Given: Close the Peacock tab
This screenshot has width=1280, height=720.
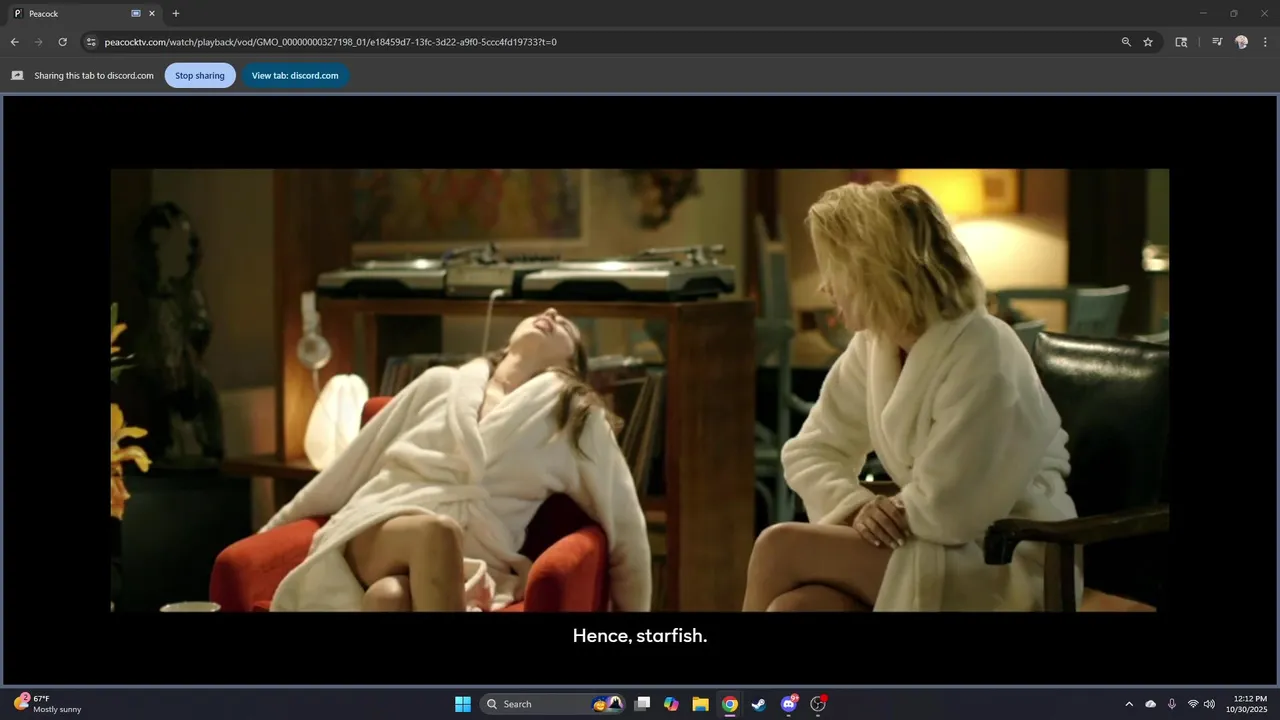Looking at the screenshot, I should pyautogui.click(x=152, y=14).
